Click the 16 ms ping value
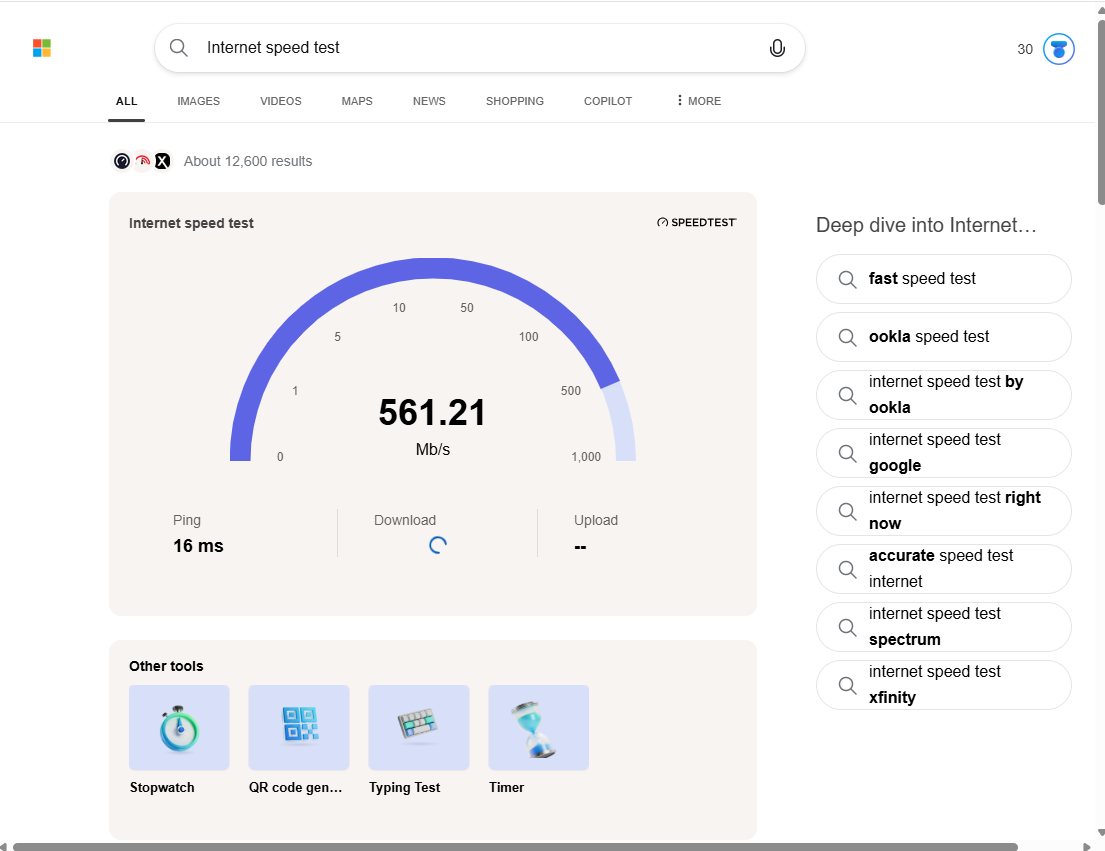The height and width of the screenshot is (851, 1105). click(x=198, y=546)
